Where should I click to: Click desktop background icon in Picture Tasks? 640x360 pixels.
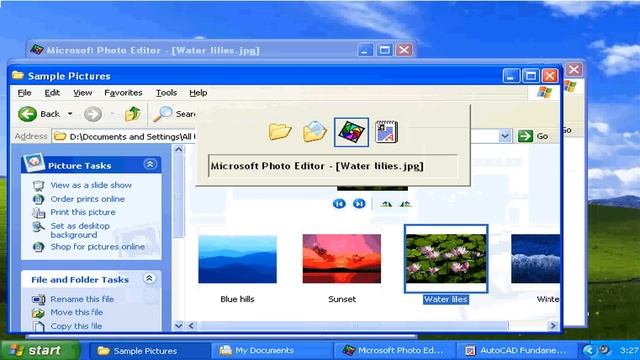click(38, 227)
